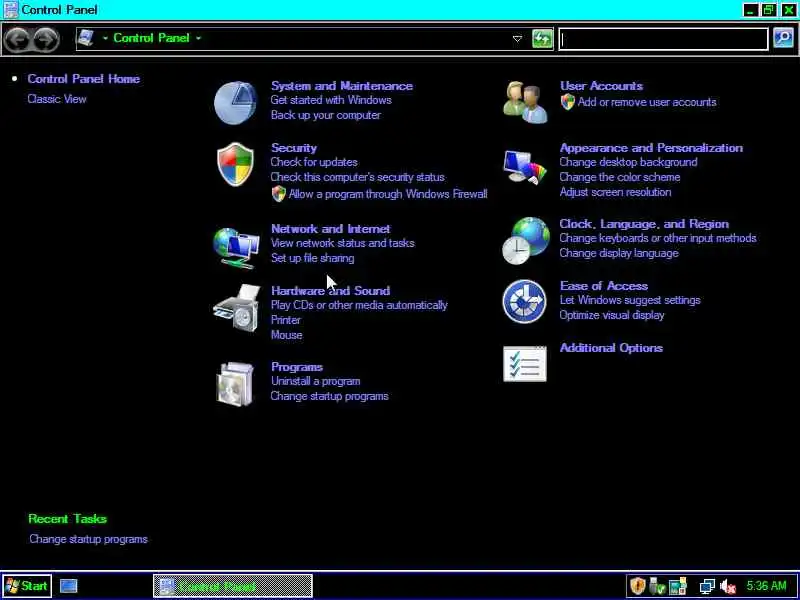
Task: Click Back up your computer
Action: [x=326, y=115]
